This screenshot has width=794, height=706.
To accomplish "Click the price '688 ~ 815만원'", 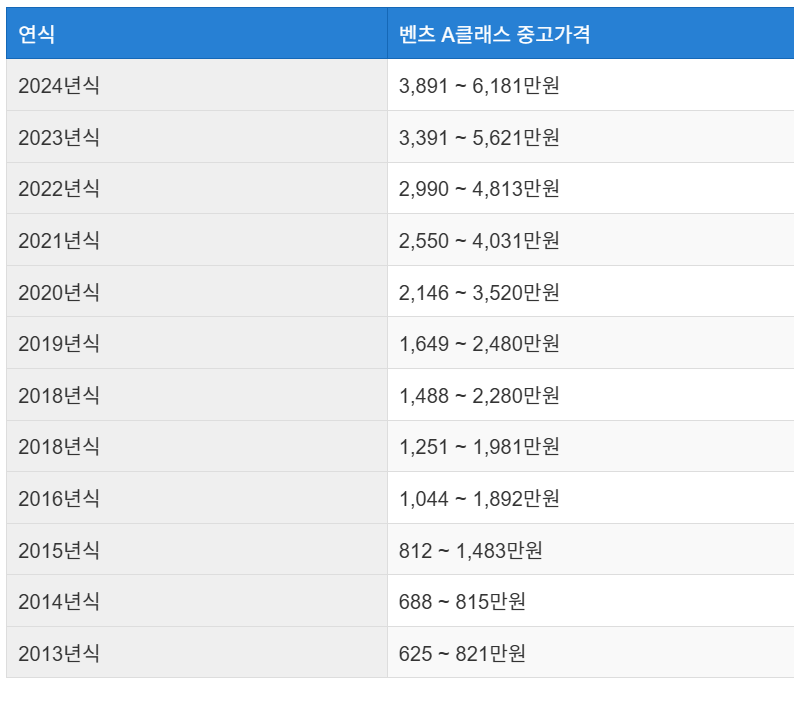I will pos(462,602).
